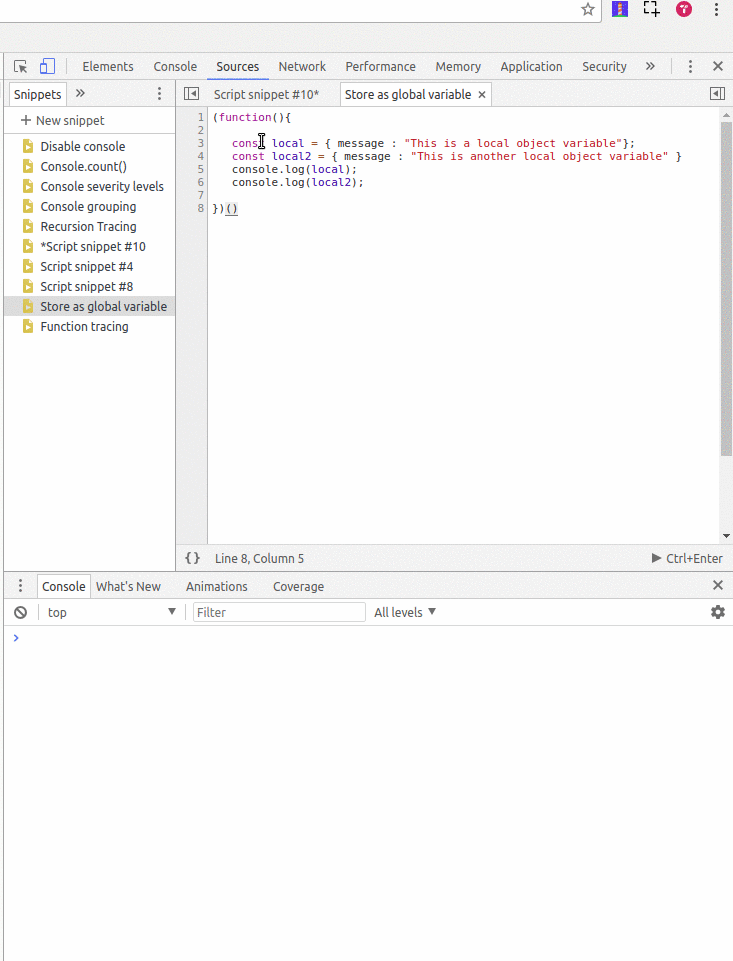Open console settings gear
Screen dimensions: 733x961
(718, 612)
